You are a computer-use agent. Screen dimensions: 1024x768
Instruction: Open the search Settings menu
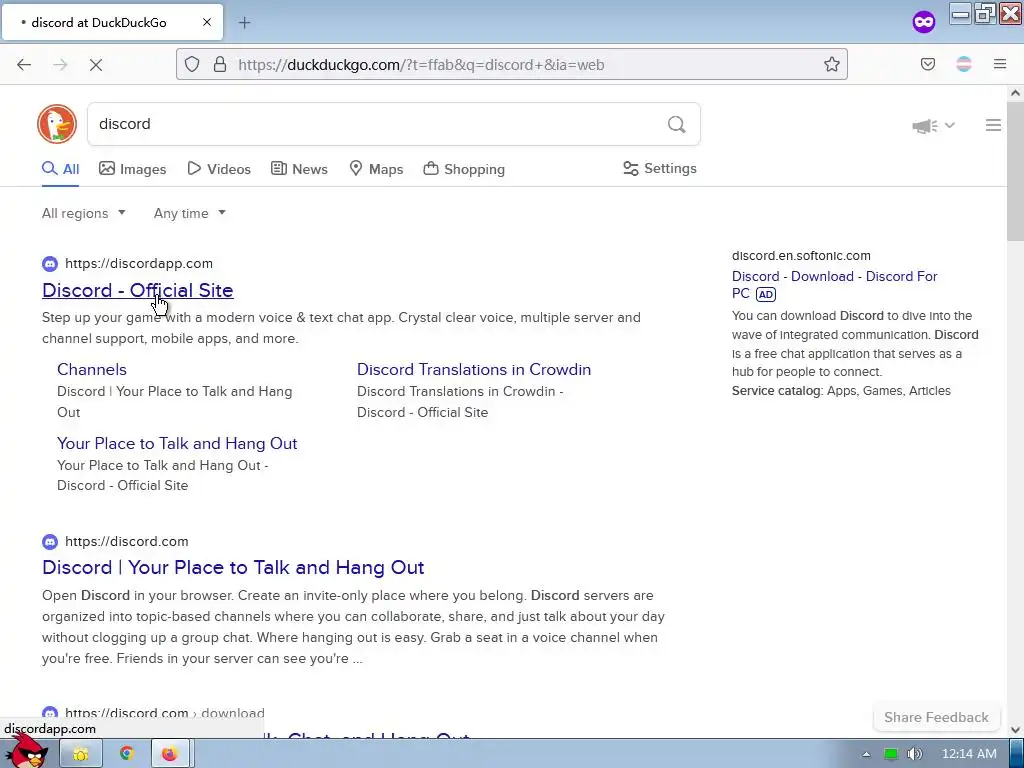pos(660,168)
